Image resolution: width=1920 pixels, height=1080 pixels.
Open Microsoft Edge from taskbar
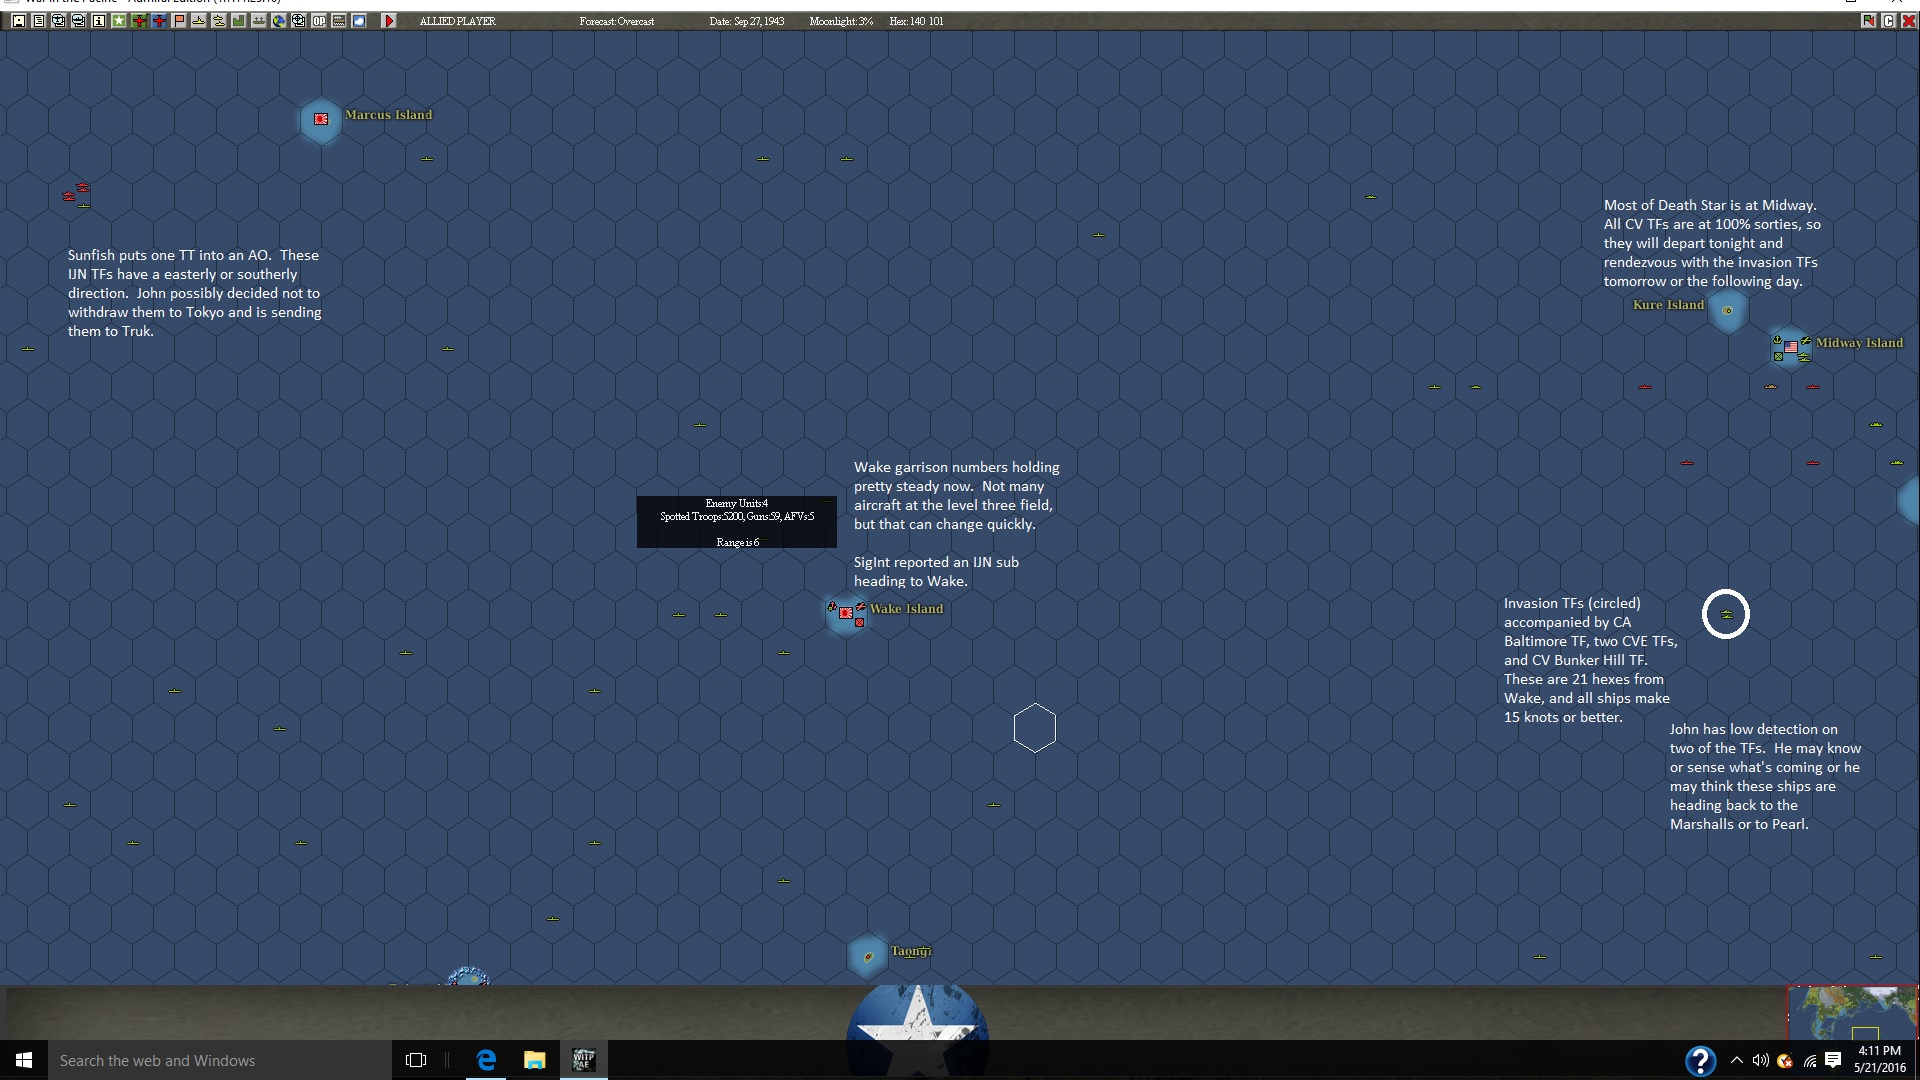click(x=486, y=1060)
